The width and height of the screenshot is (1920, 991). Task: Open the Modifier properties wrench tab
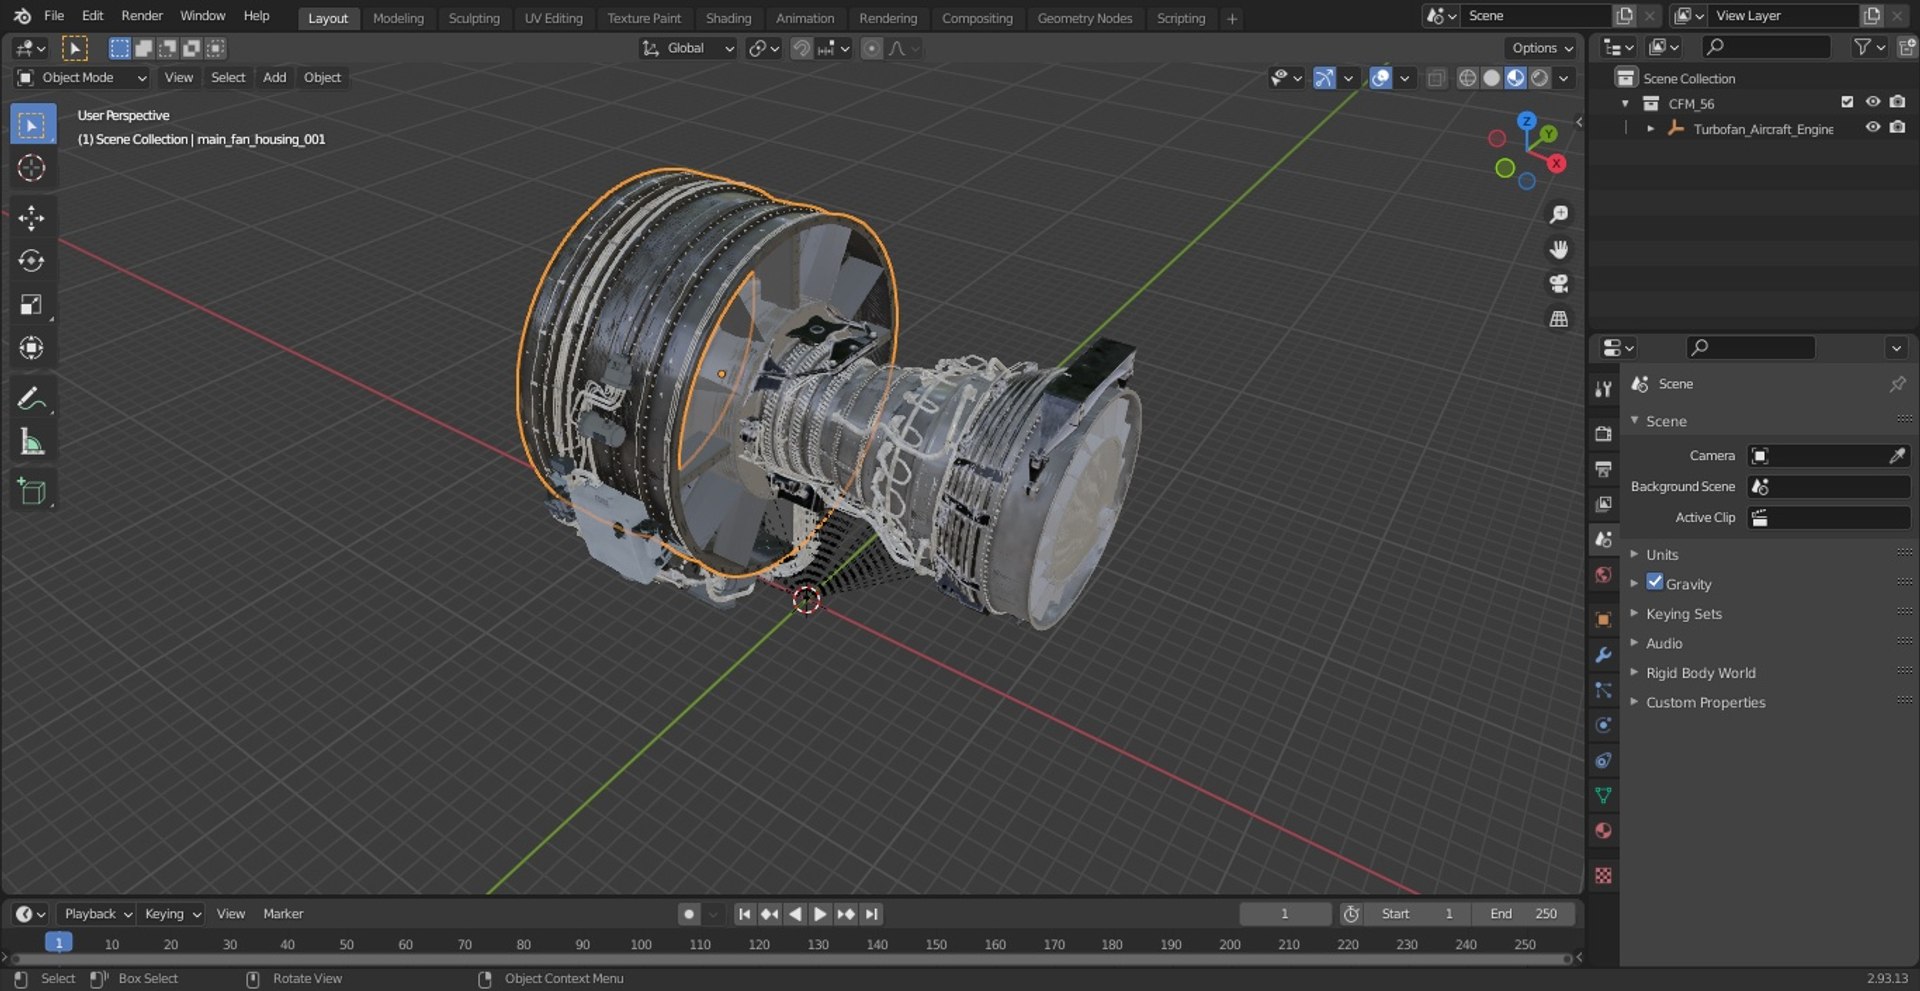1603,655
